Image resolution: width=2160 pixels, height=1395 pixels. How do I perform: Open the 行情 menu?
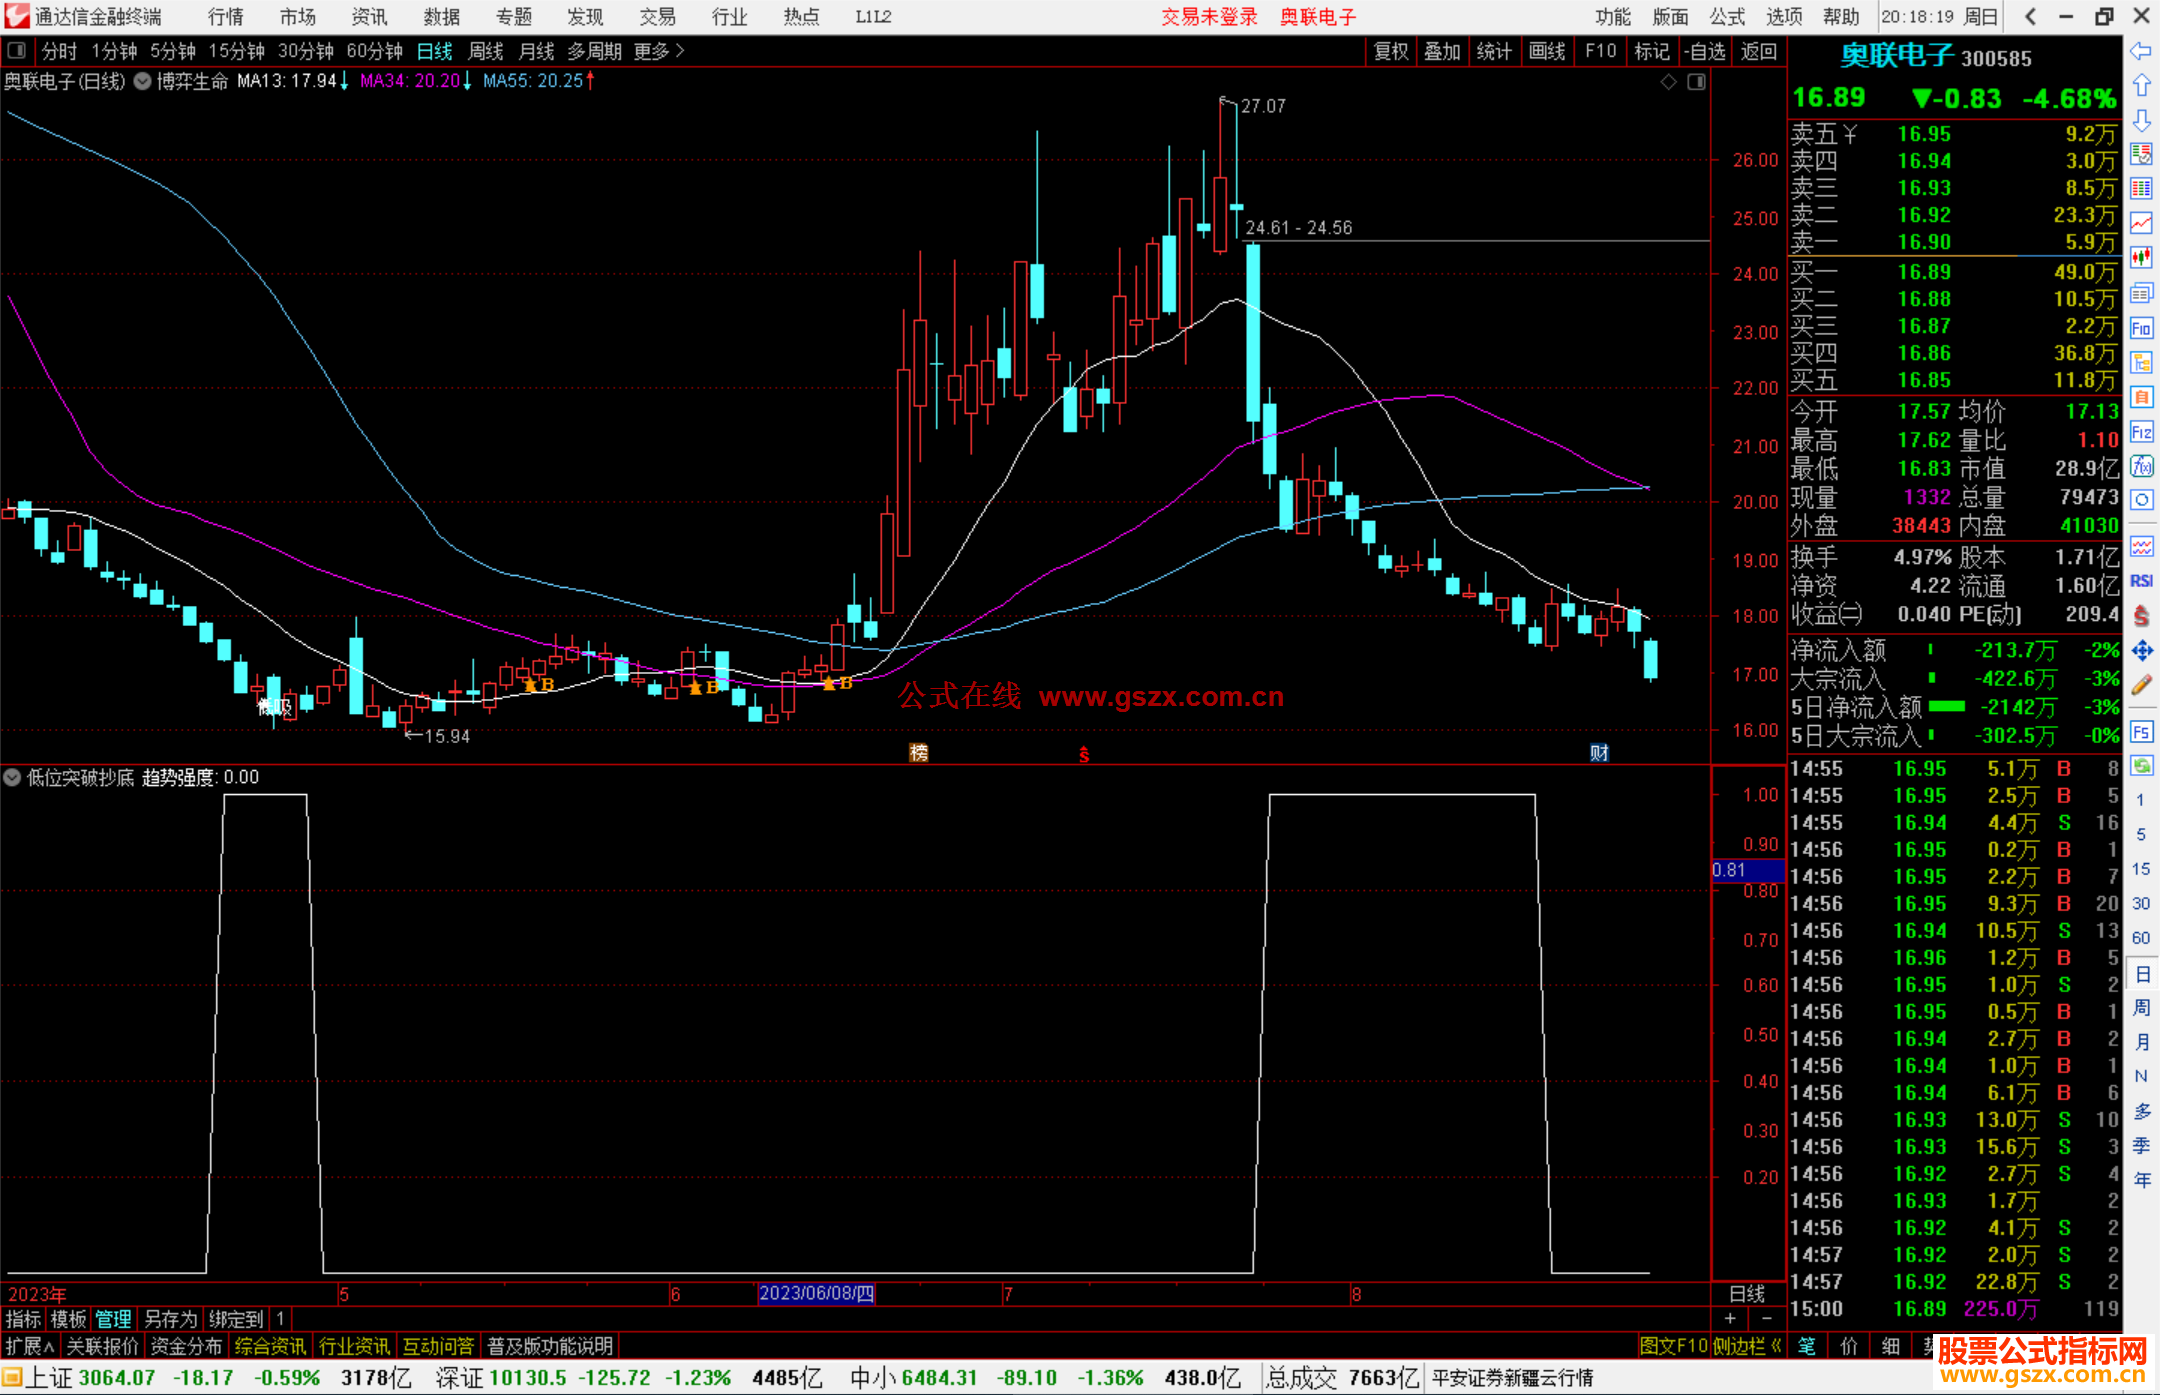coord(225,17)
